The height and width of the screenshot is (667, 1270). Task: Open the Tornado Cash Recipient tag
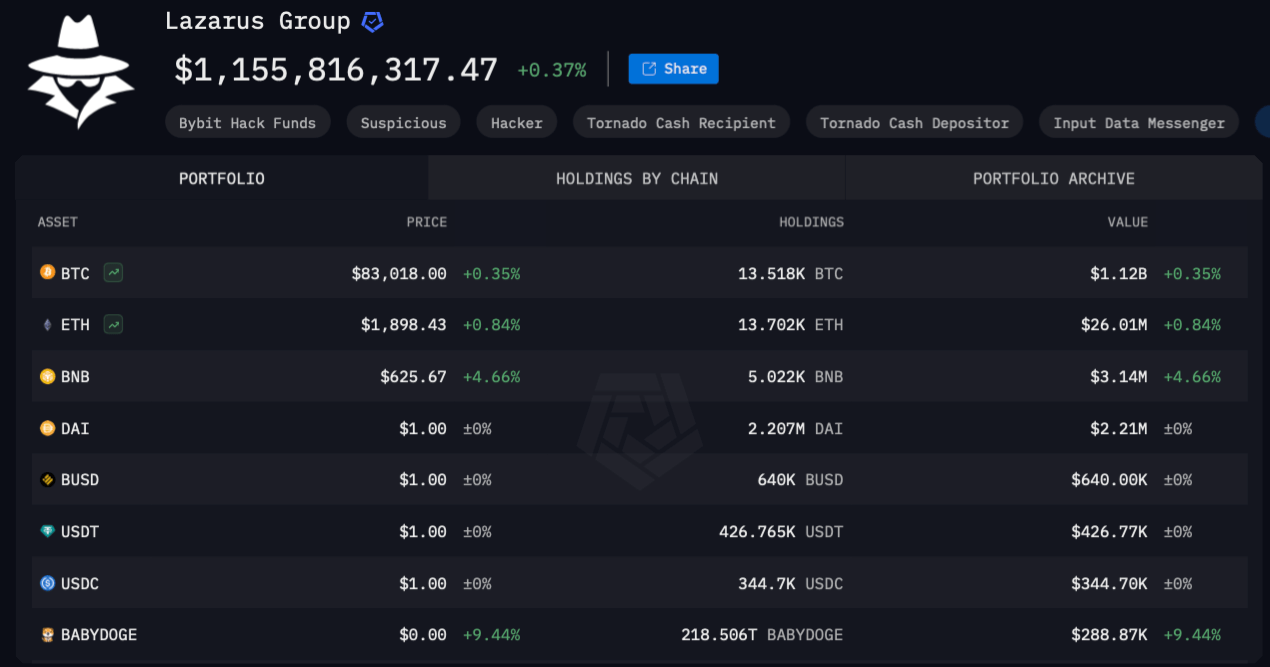[681, 123]
